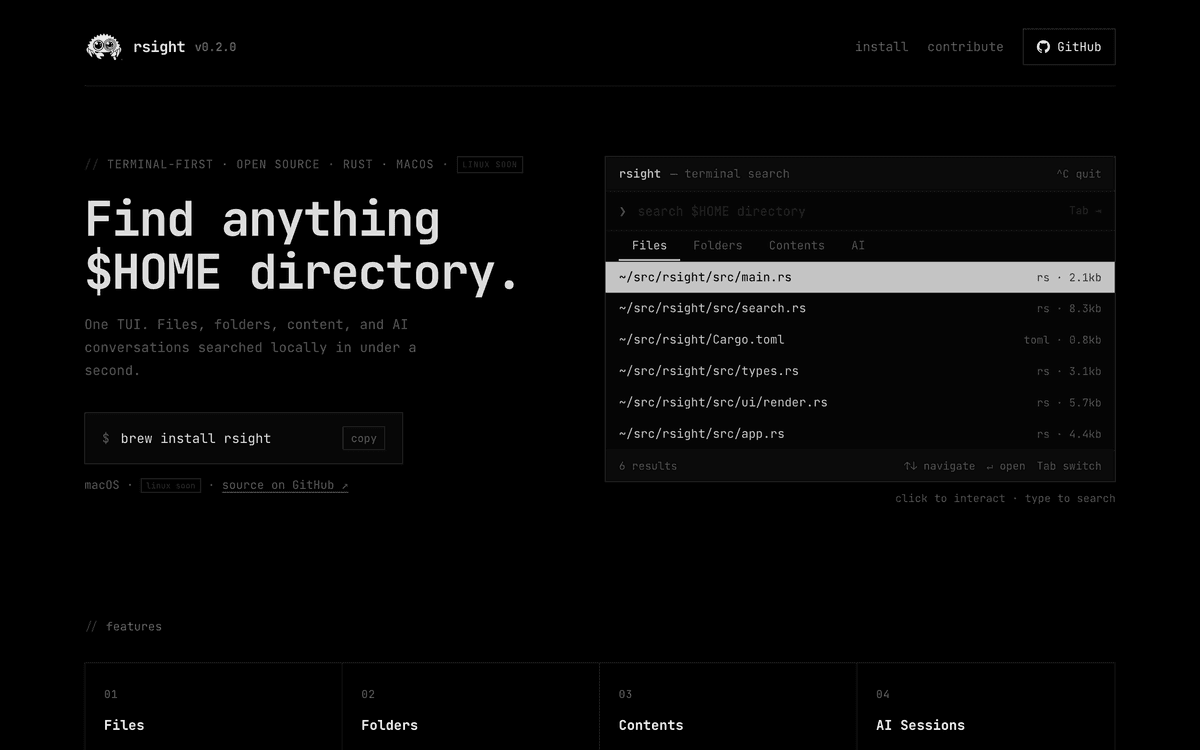Click the rsight spider logo icon
Image resolution: width=1200 pixels, height=750 pixels.
click(104, 47)
